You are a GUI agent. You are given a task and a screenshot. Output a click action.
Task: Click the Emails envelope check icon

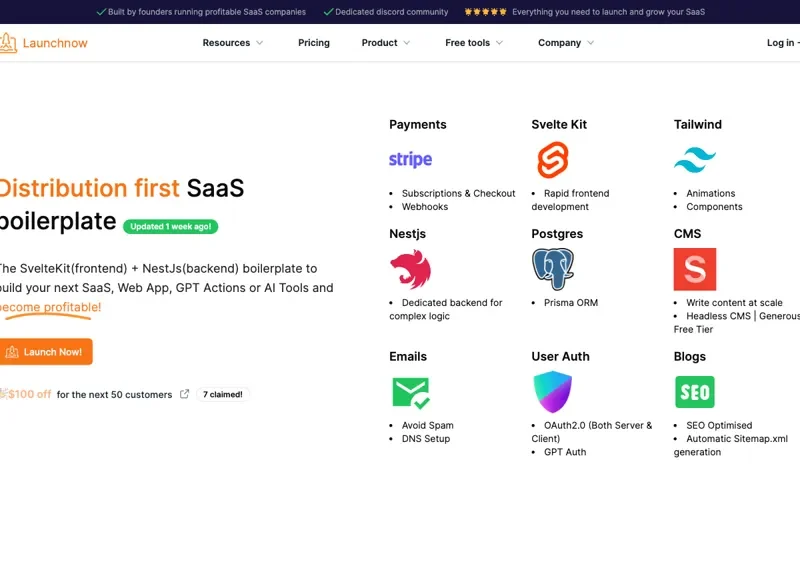pyautogui.click(x=411, y=392)
